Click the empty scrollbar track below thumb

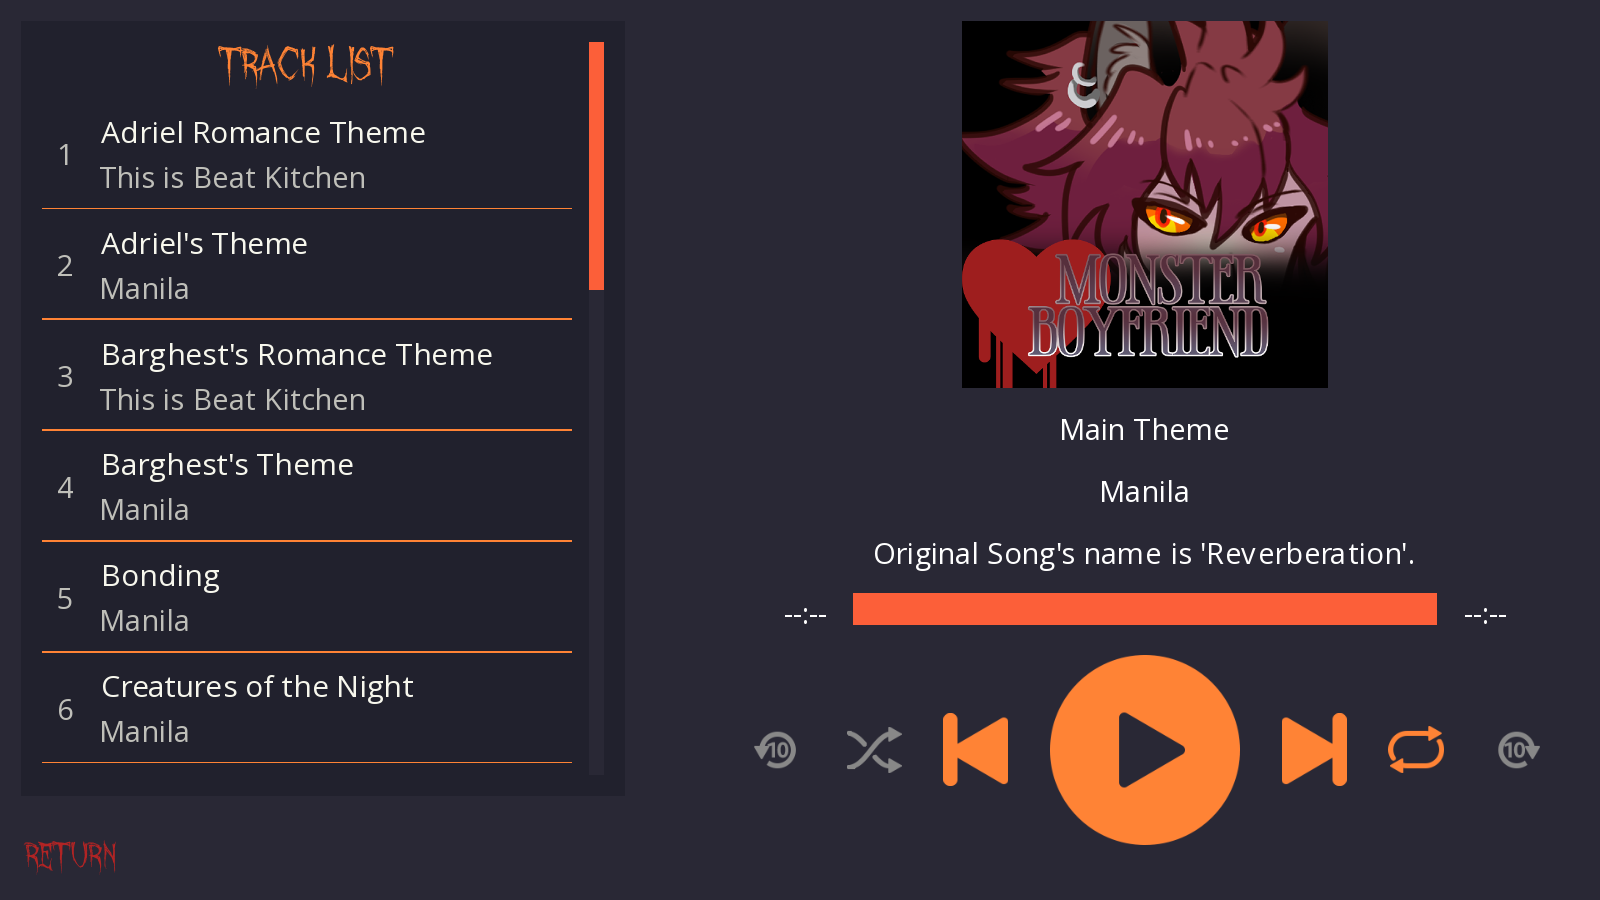coord(597,532)
